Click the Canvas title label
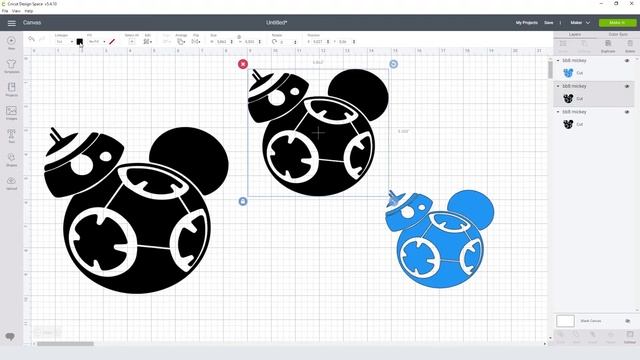Viewport: 640px width, 360px height. pos(32,23)
